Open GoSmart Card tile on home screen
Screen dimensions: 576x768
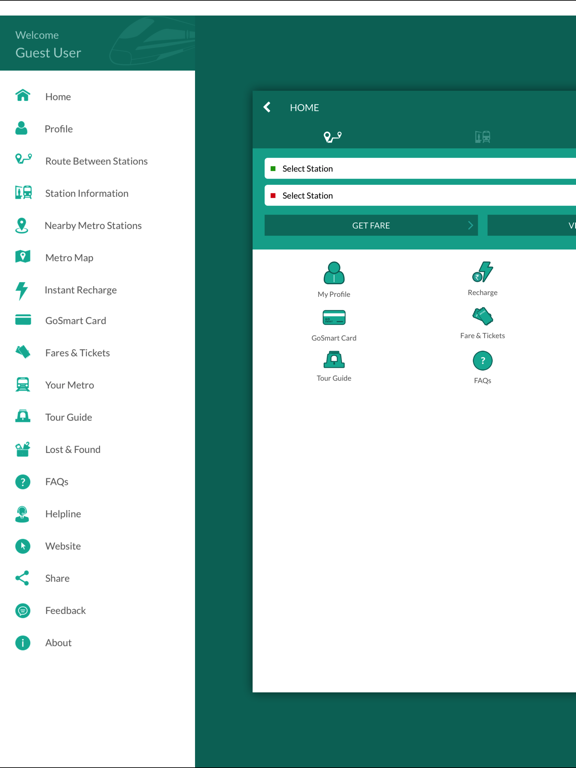334,325
